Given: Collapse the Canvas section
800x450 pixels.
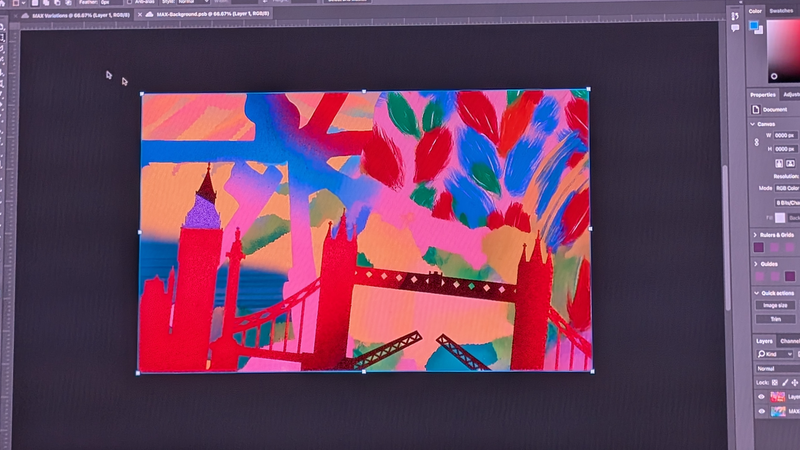Looking at the screenshot, I should [x=753, y=124].
